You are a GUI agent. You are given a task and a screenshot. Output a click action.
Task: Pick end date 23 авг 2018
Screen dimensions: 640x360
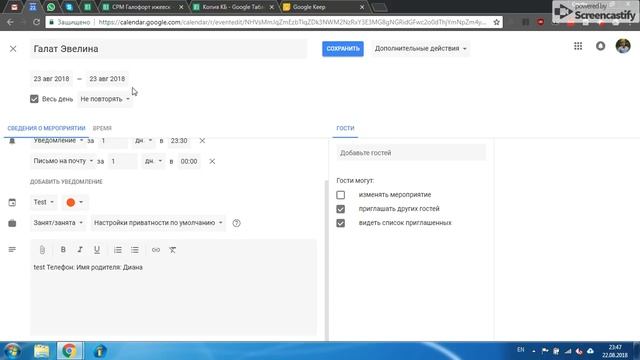[x=107, y=79]
